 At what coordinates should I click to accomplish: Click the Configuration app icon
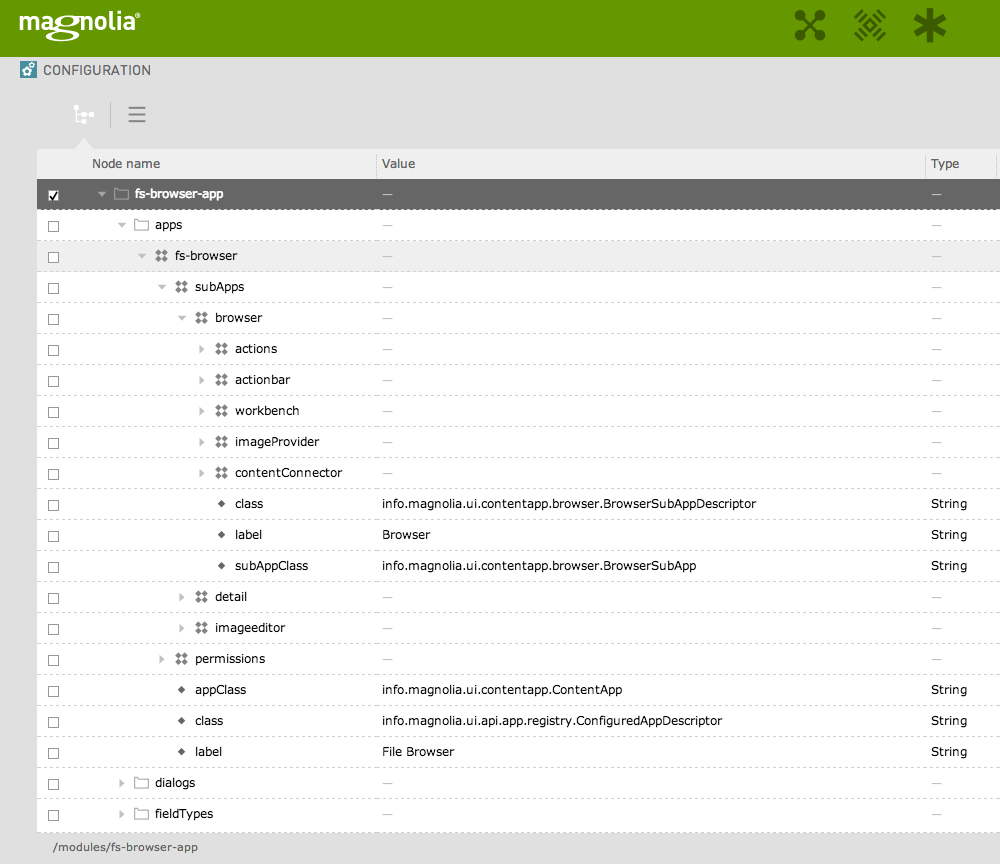coord(28,70)
